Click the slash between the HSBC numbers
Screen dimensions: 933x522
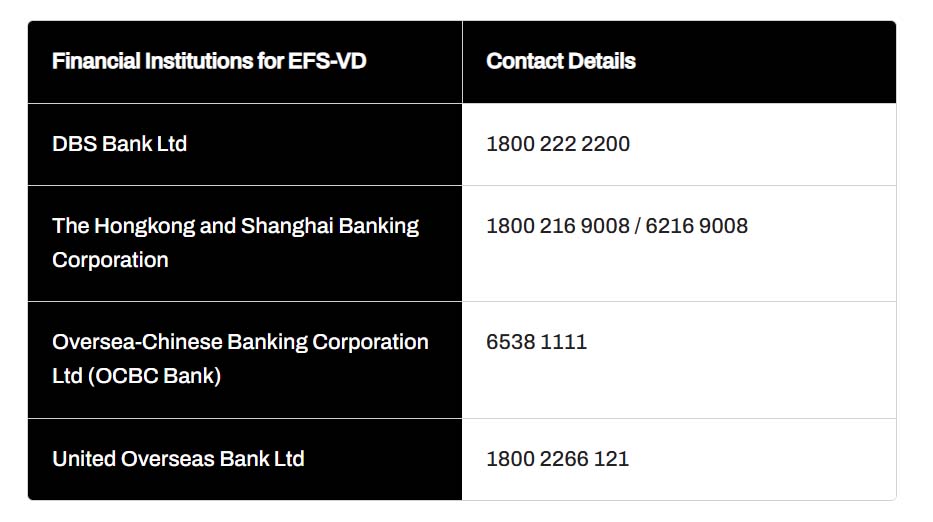pos(637,226)
